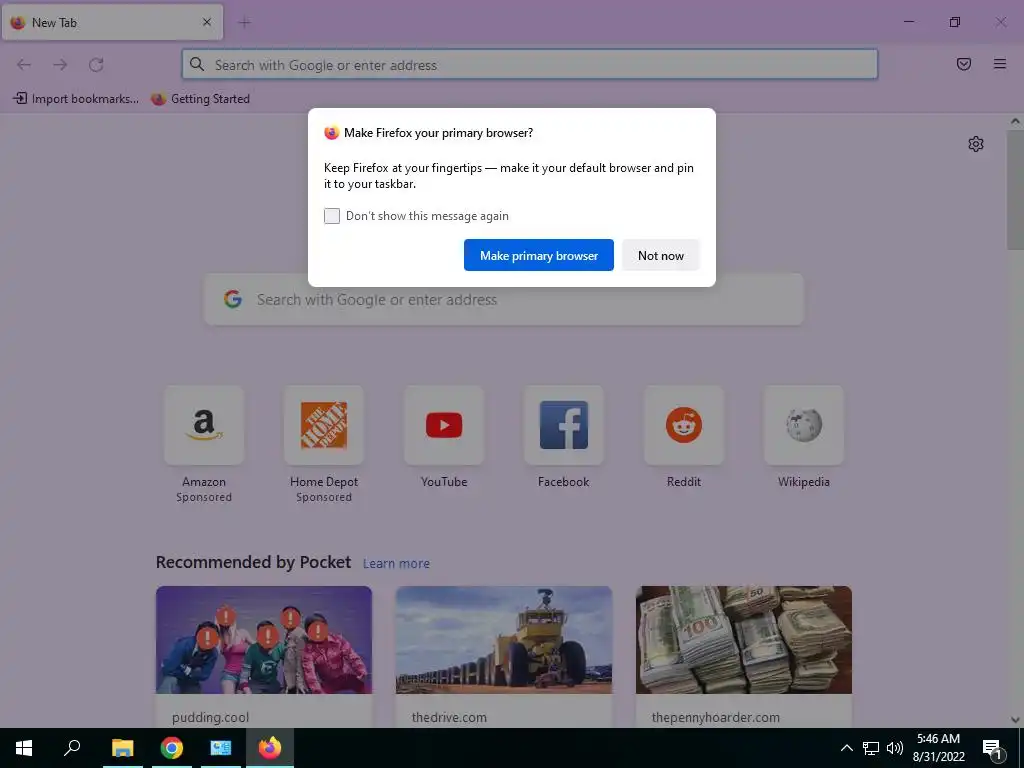1024x768 pixels.
Task: Click scrollbar down arrow
Action: 1015,720
